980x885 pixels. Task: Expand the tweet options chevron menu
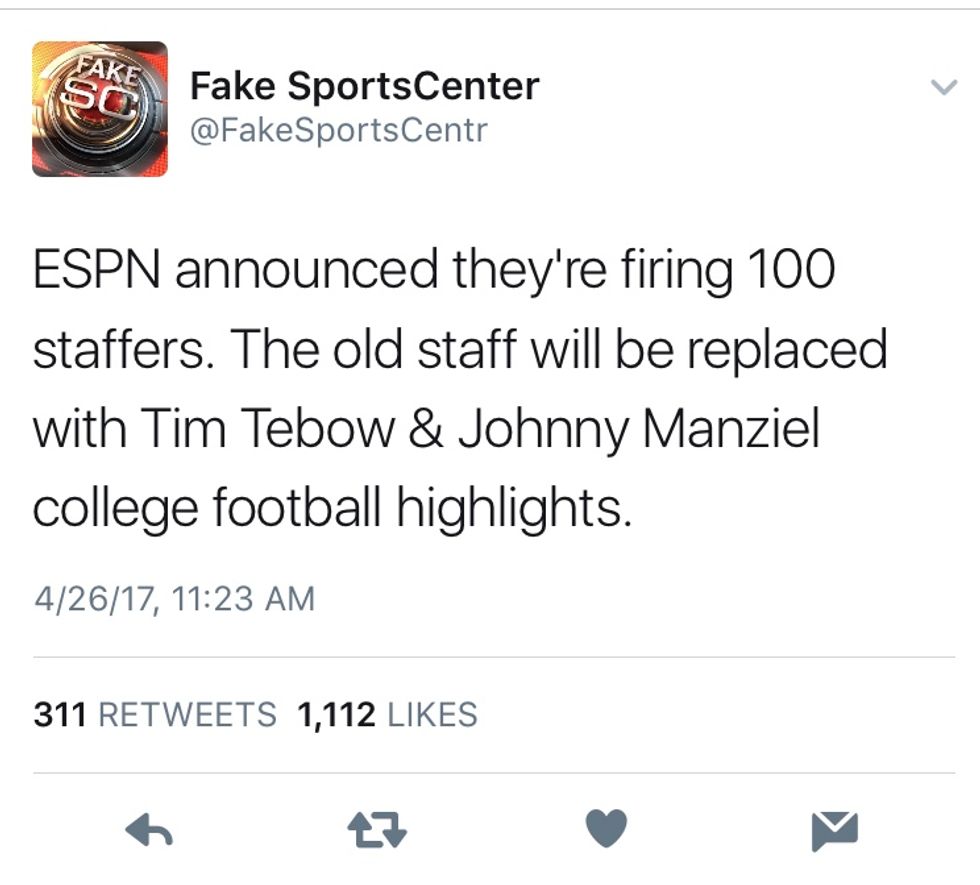944,88
